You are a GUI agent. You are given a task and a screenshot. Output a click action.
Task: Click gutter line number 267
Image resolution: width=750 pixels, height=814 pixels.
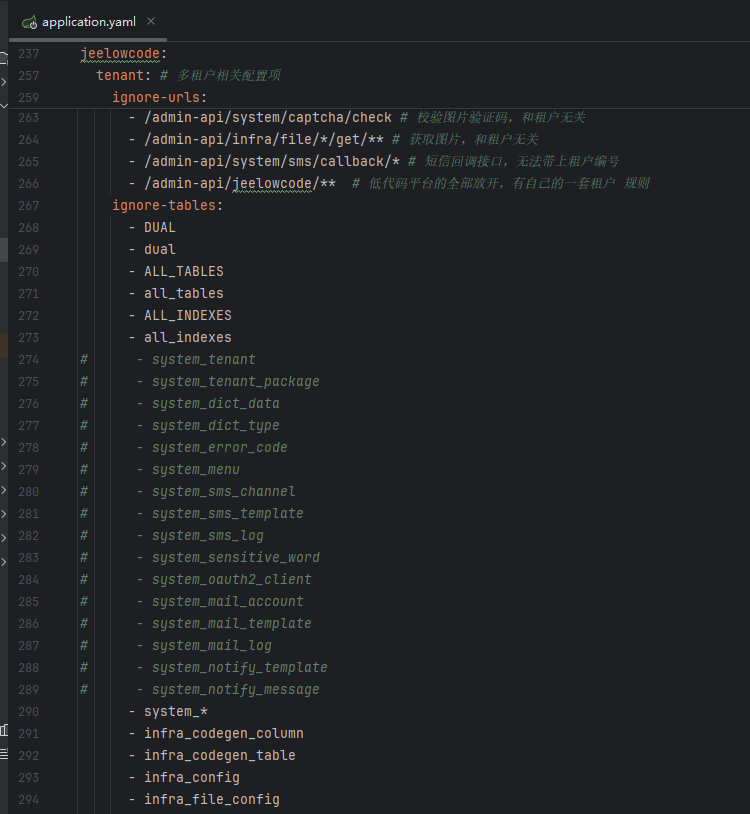pyautogui.click(x=28, y=205)
